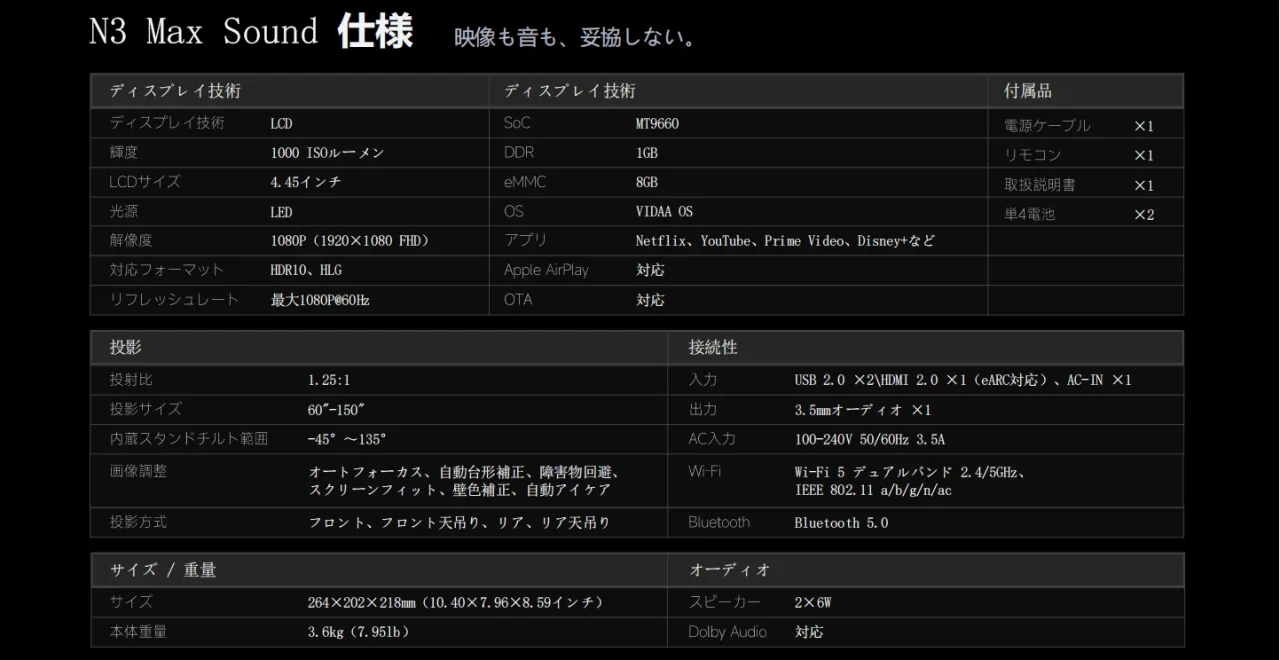The image size is (1280, 660).
Task: Click the 'スピーカー' label
Action: (724, 602)
